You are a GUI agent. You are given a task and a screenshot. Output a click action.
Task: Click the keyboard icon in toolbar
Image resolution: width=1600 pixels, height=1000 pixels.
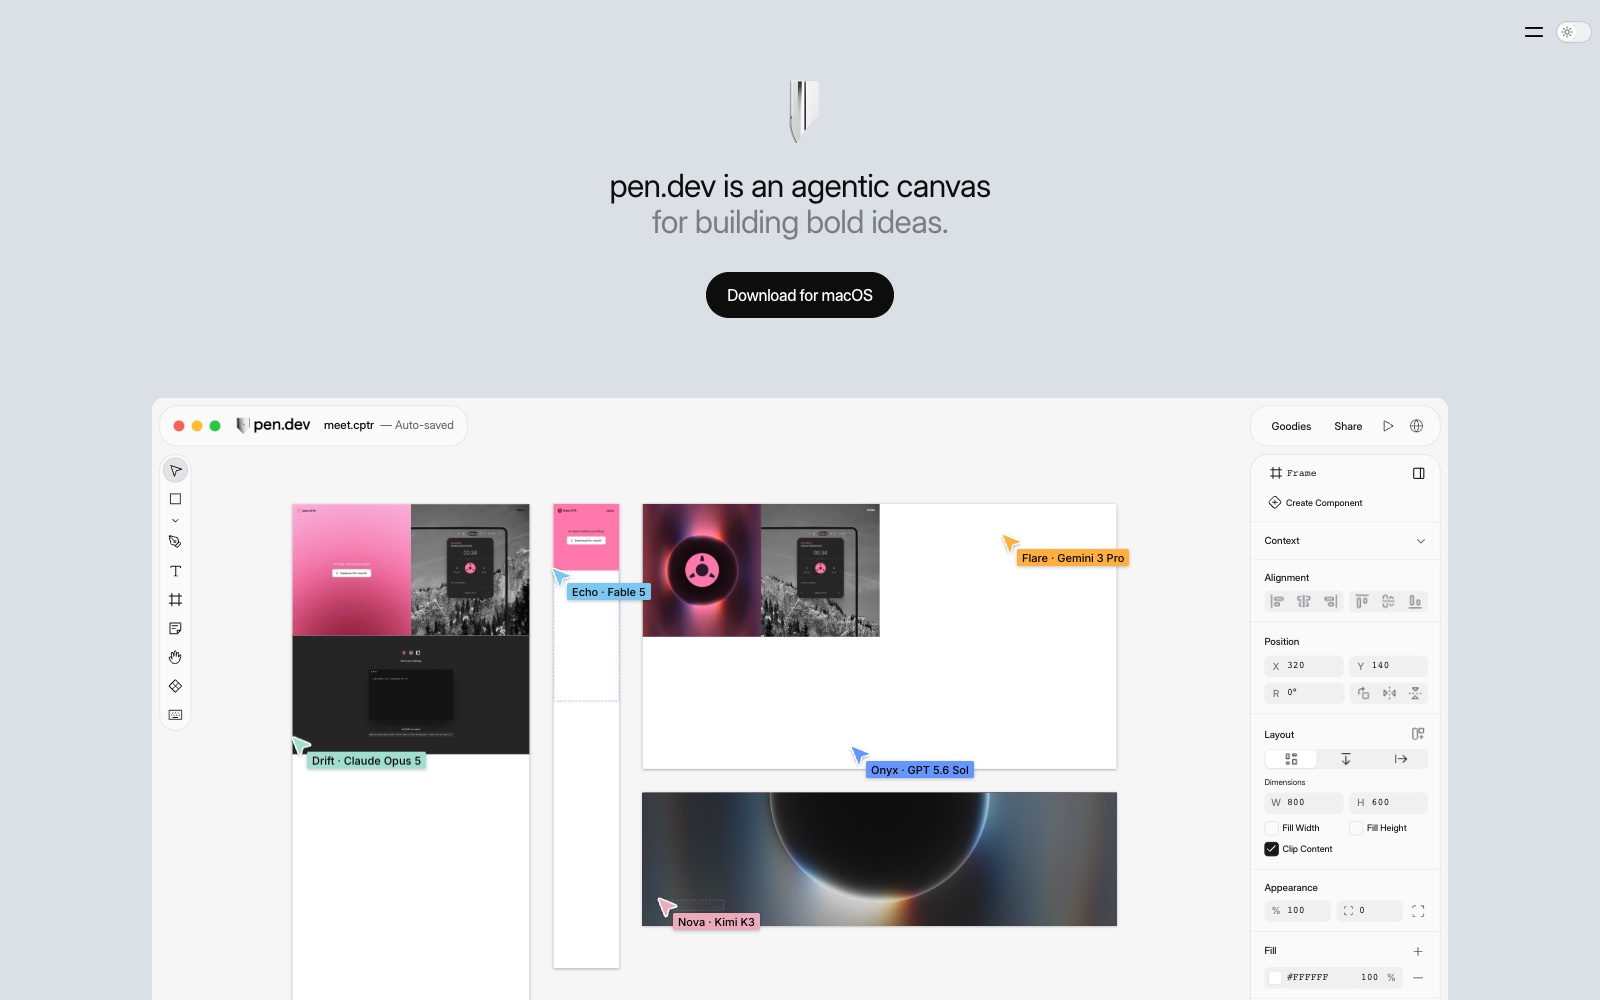[x=175, y=715]
